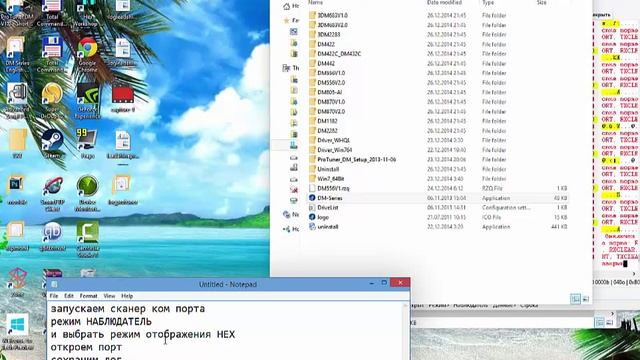The width and height of the screenshot is (640, 360).
Task: Sort Explorer by Type column header
Action: 488,2
